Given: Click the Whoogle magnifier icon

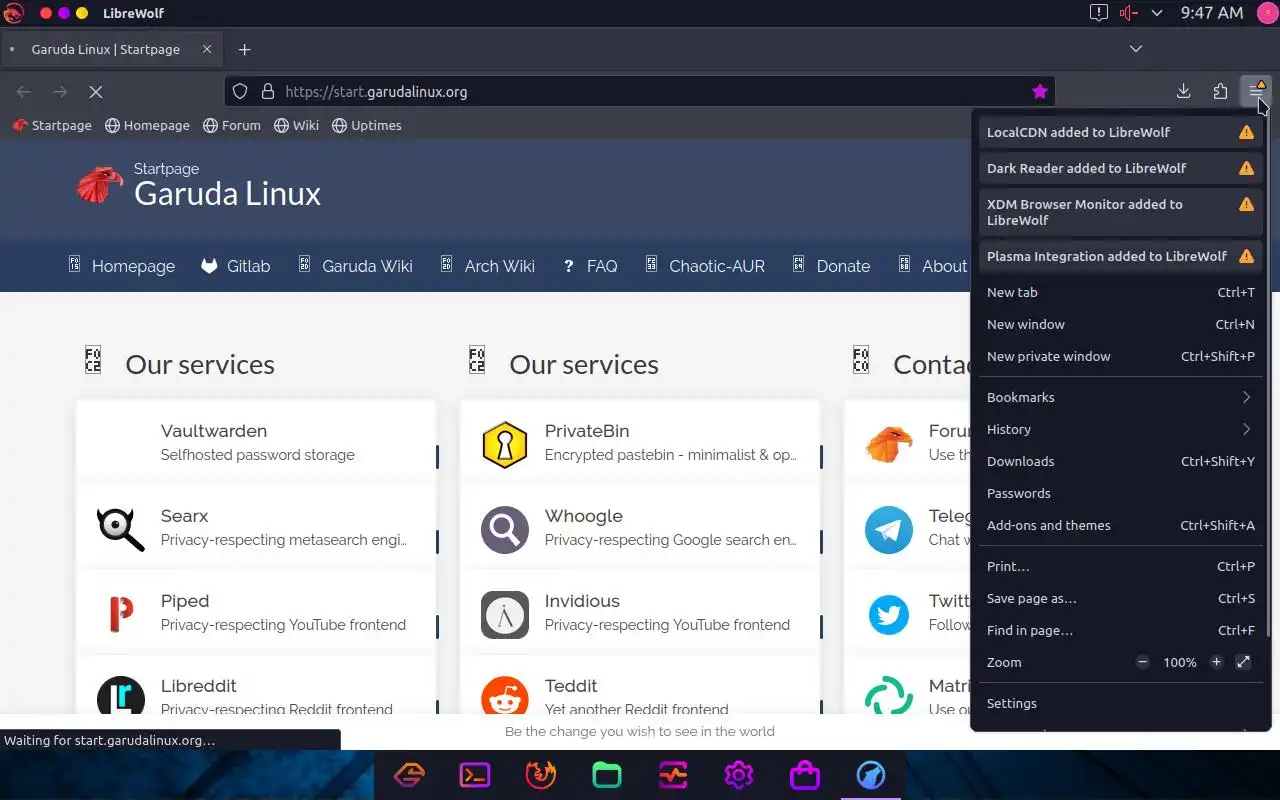Looking at the screenshot, I should [504, 529].
